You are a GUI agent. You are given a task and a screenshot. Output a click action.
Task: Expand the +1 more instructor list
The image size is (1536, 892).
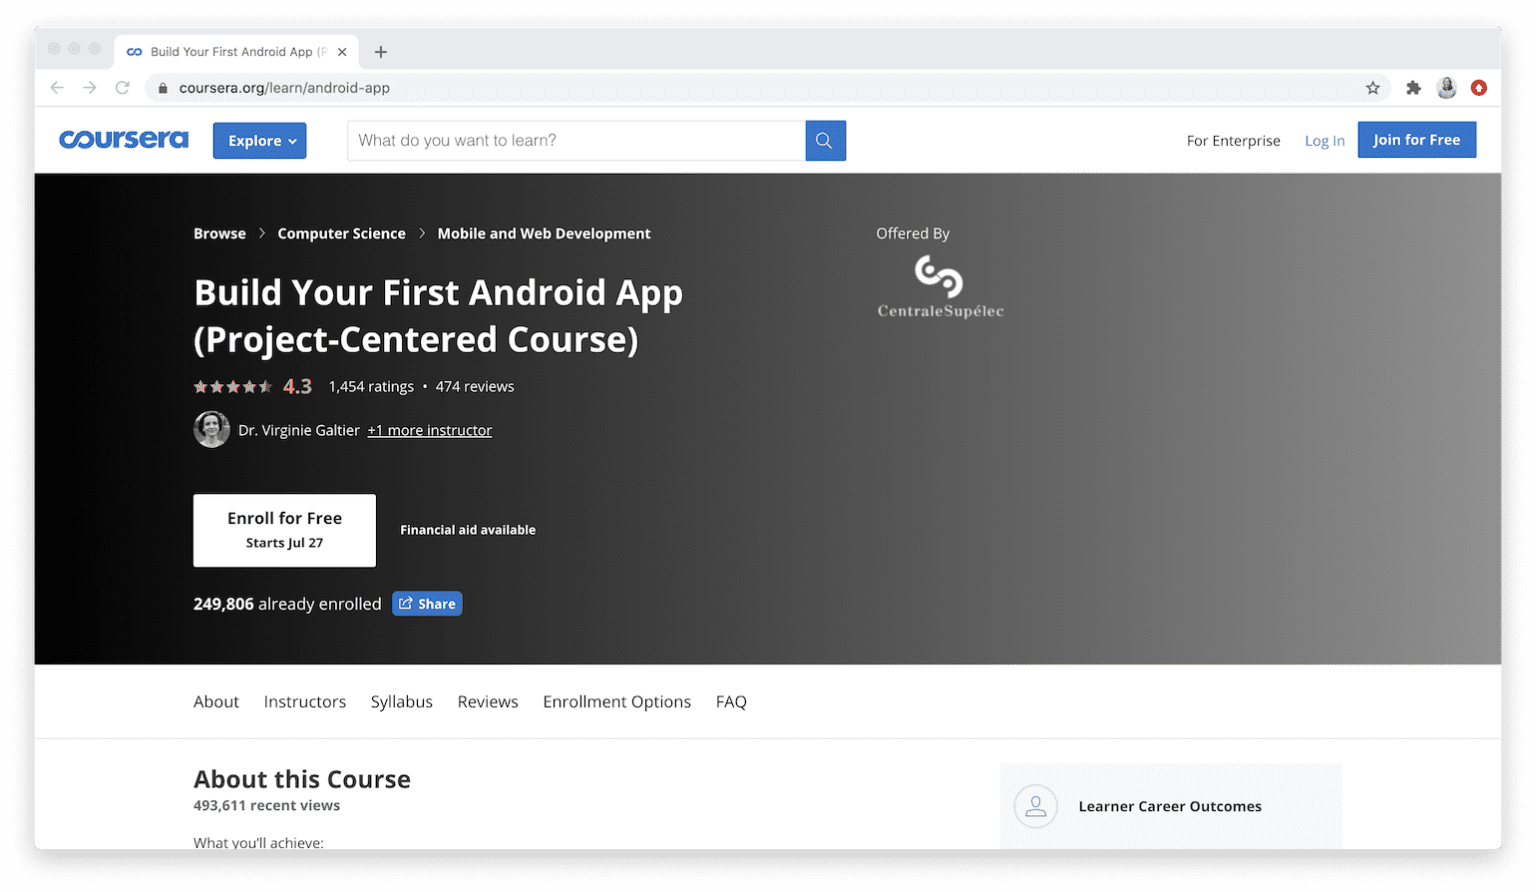(x=429, y=430)
